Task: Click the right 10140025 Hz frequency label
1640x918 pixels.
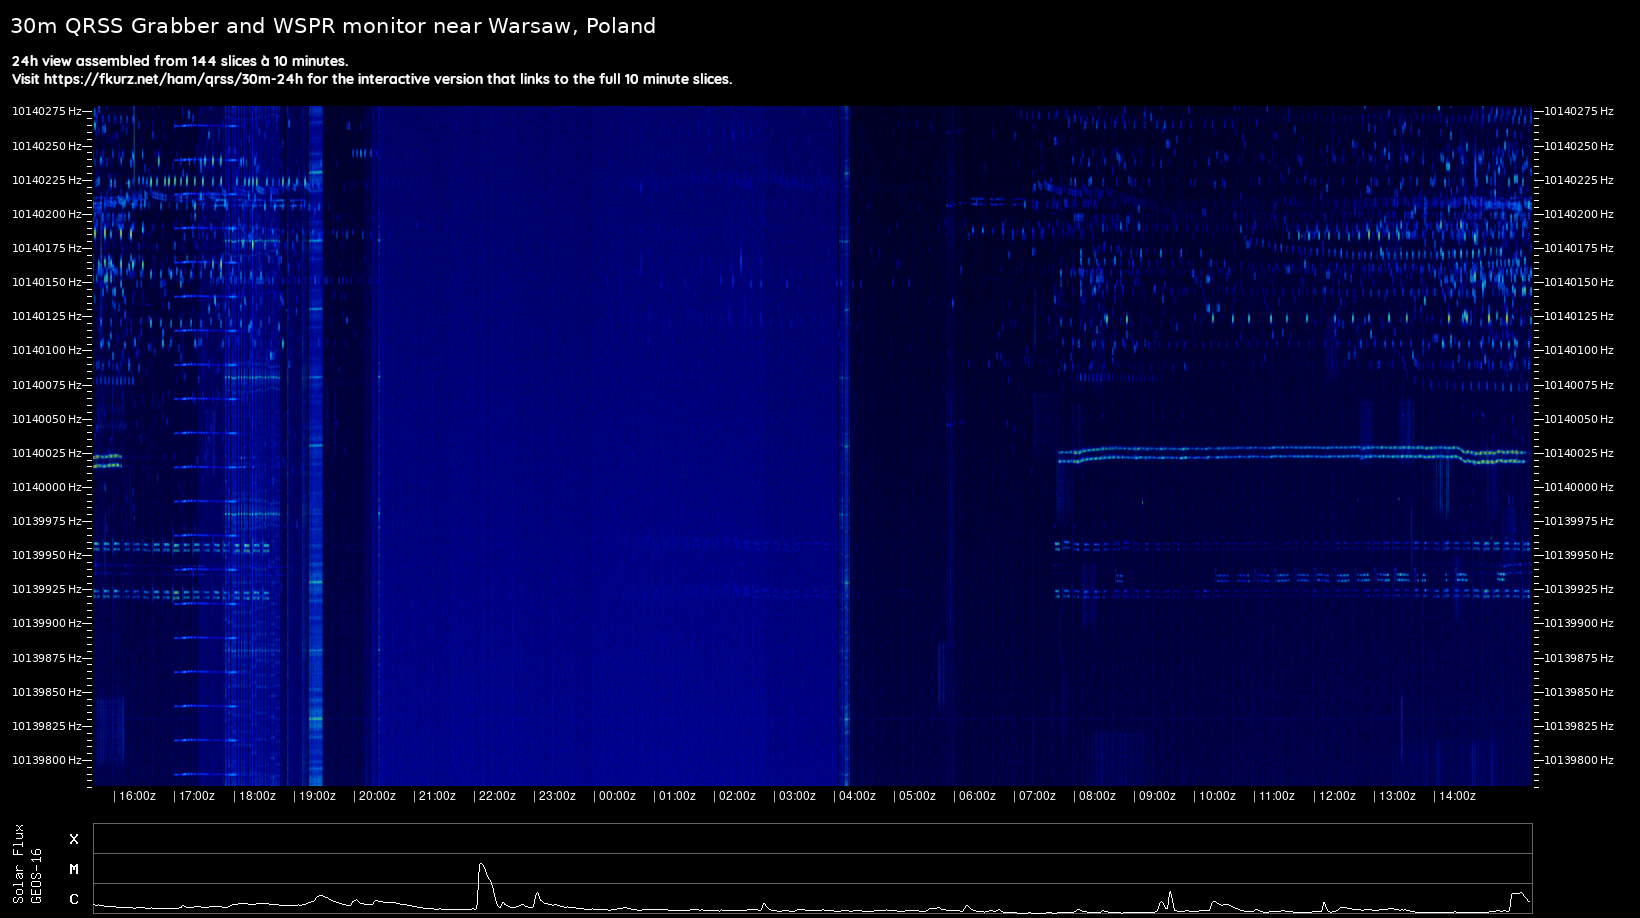Action: tap(1578, 453)
